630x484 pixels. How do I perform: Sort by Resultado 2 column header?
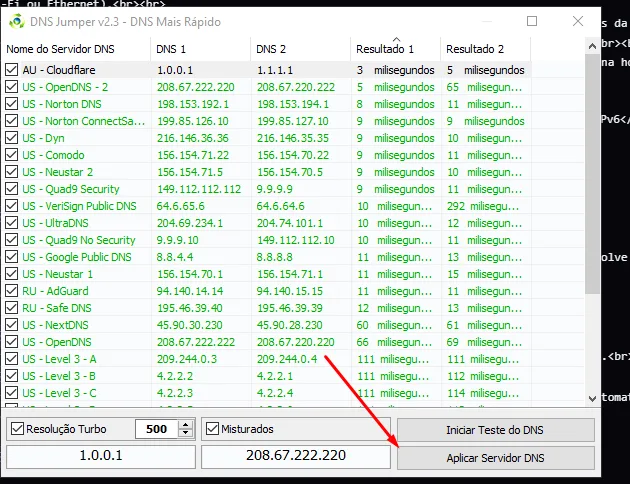click(485, 49)
